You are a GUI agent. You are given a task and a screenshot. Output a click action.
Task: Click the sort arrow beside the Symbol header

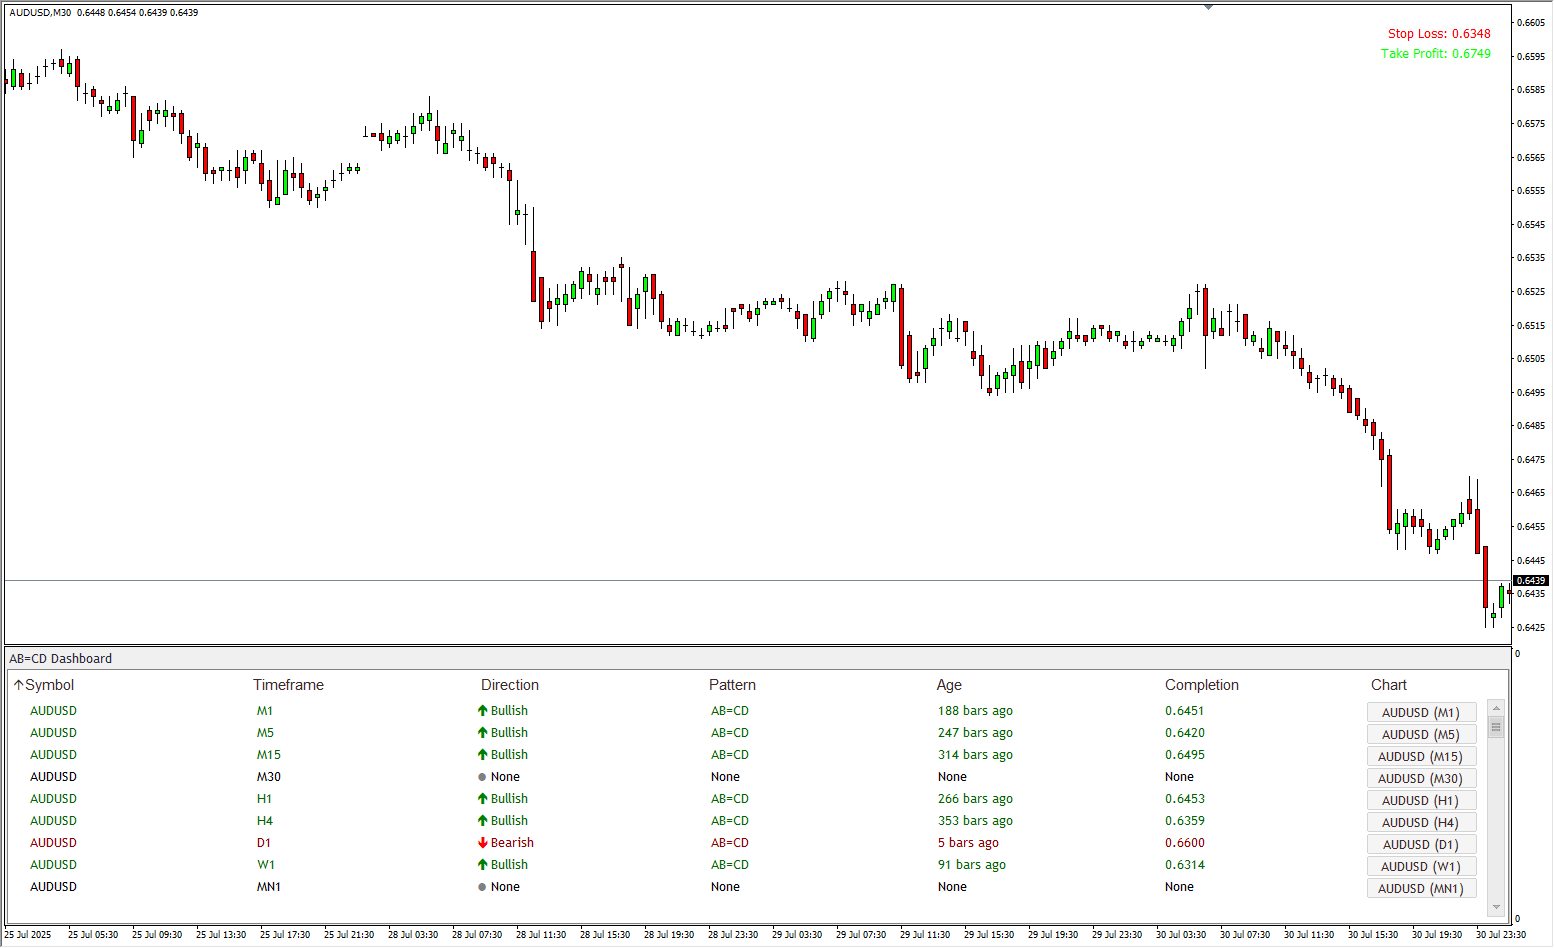point(18,685)
